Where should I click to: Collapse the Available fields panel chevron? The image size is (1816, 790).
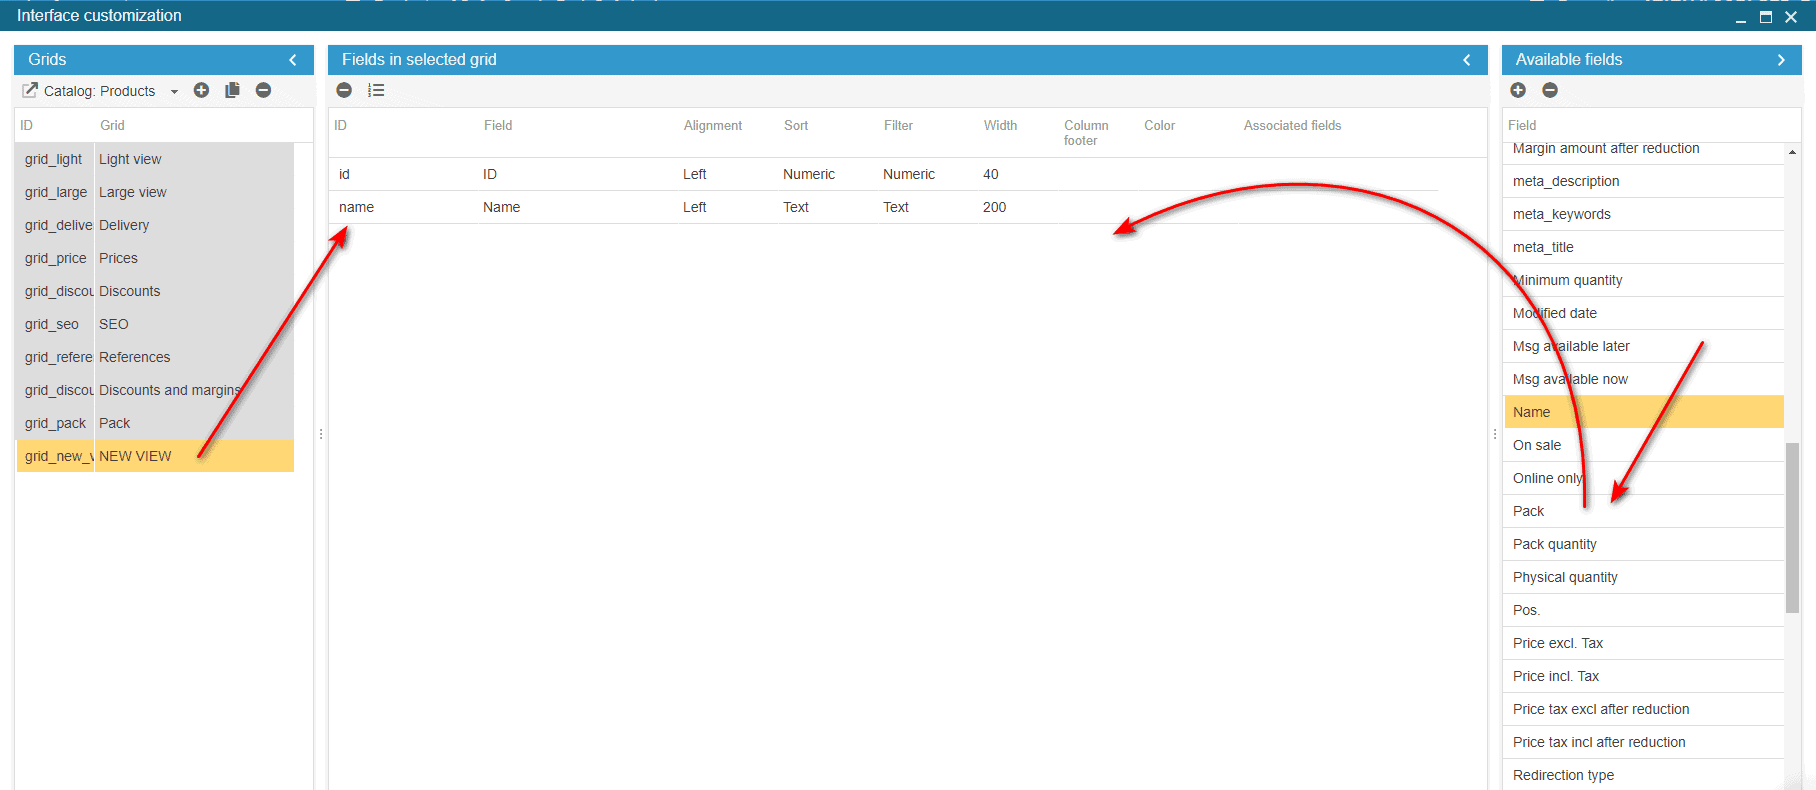[1781, 60]
